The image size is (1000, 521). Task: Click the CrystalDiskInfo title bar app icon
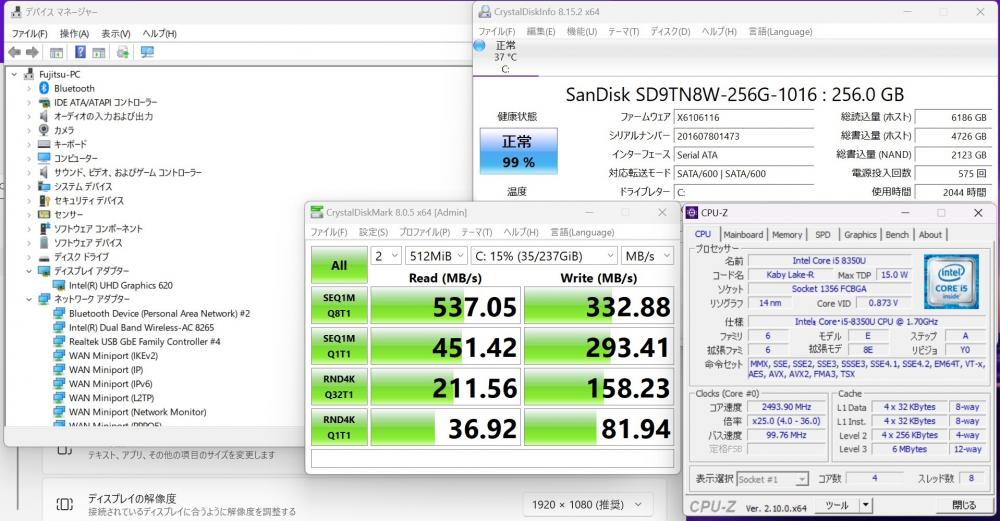coord(485,11)
